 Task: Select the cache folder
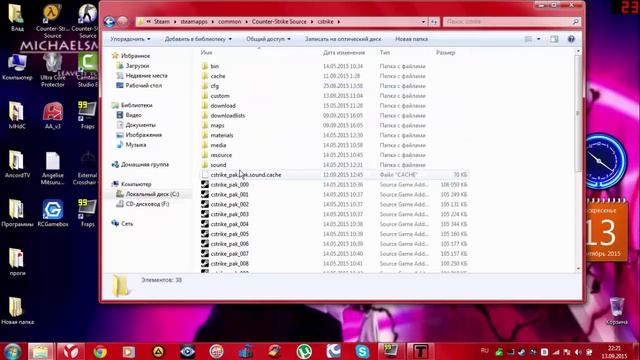point(218,76)
